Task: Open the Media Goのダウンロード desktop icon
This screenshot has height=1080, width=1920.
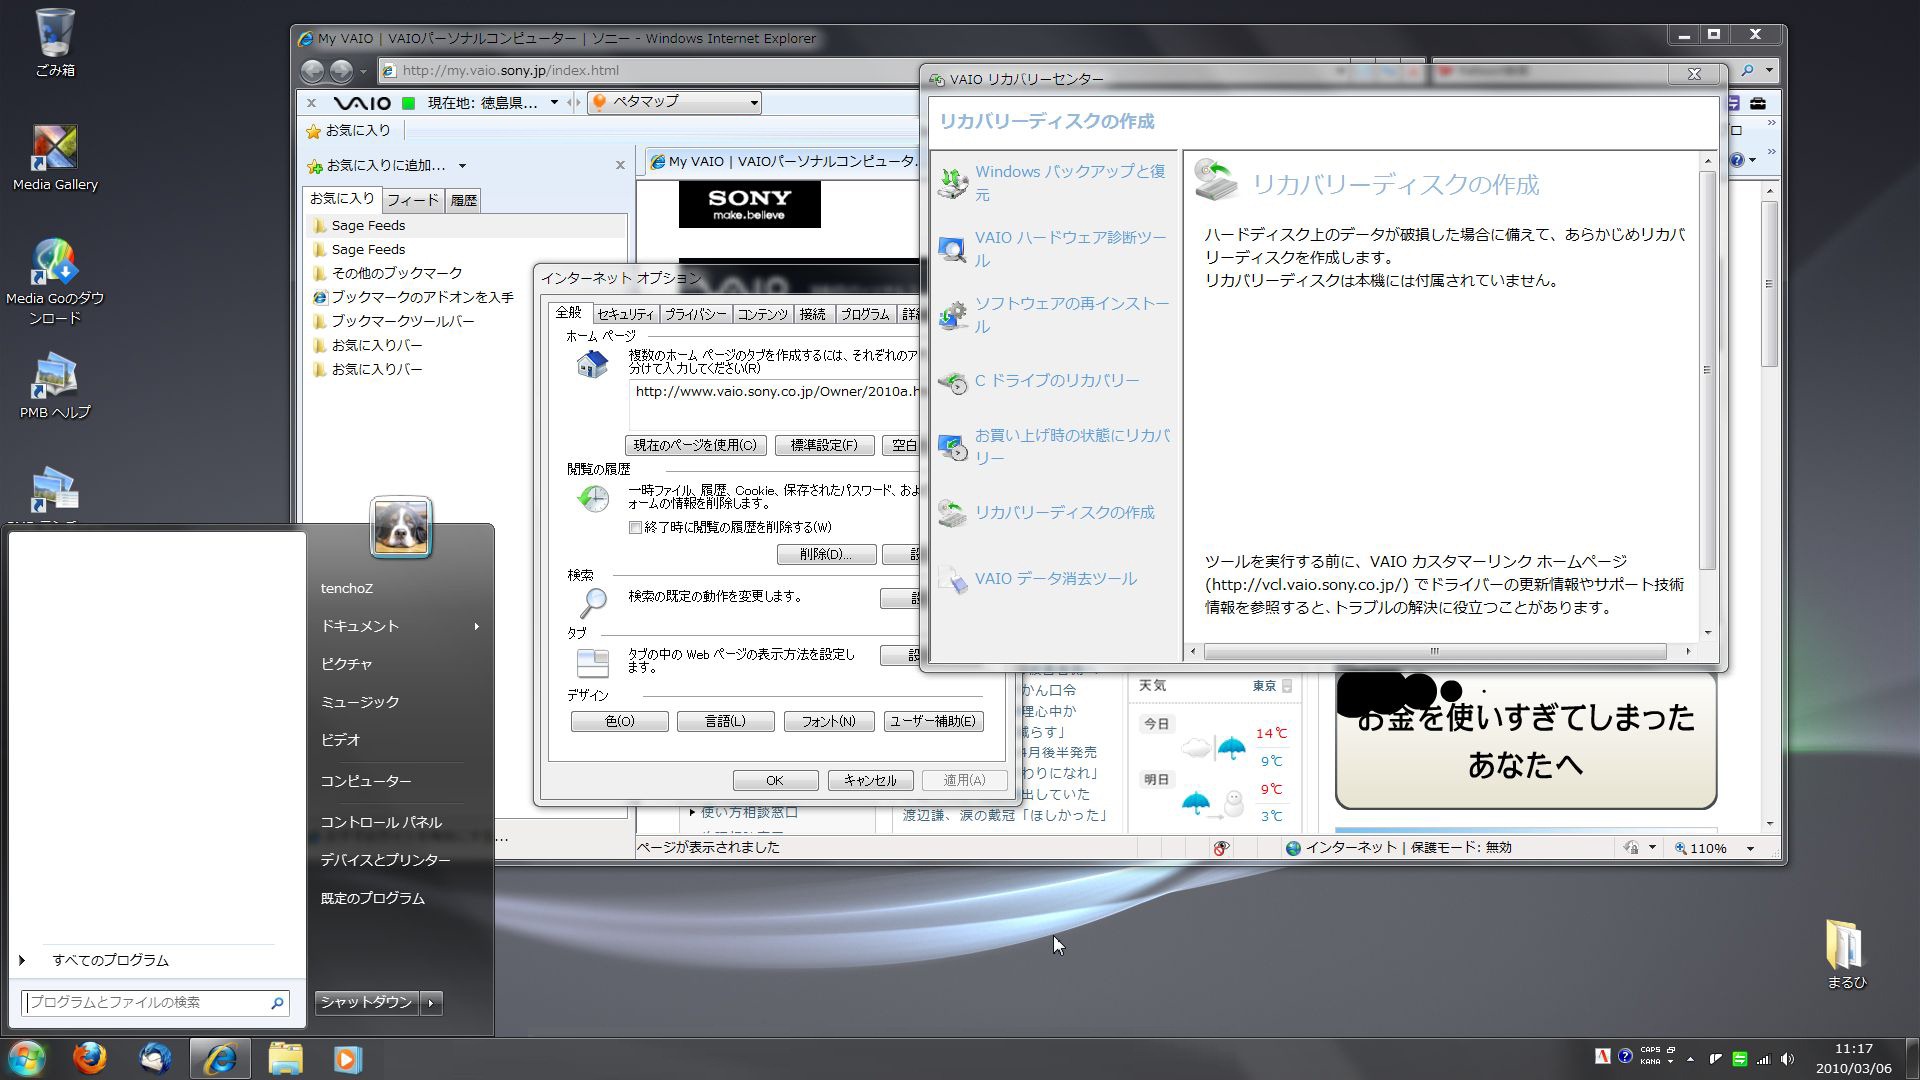Action: coord(55,282)
